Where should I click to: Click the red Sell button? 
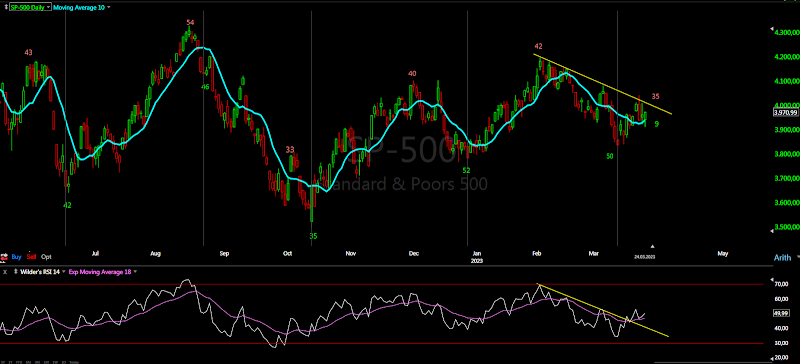[x=32, y=257]
